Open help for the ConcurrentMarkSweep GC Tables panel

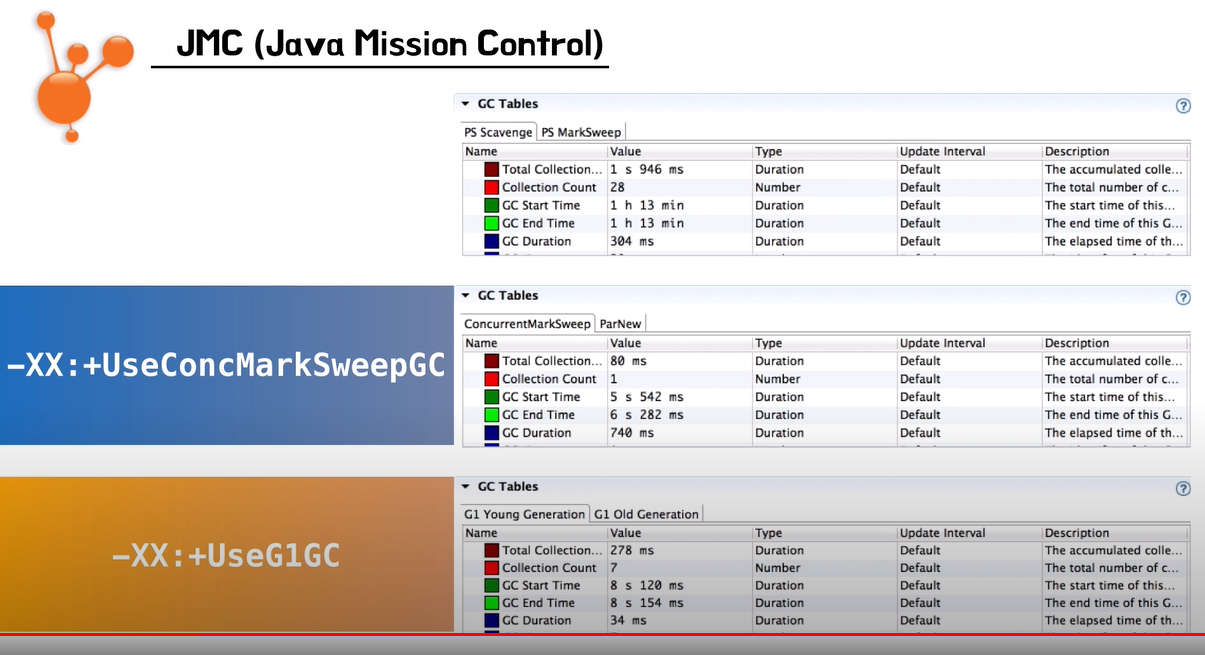pyautogui.click(x=1183, y=297)
